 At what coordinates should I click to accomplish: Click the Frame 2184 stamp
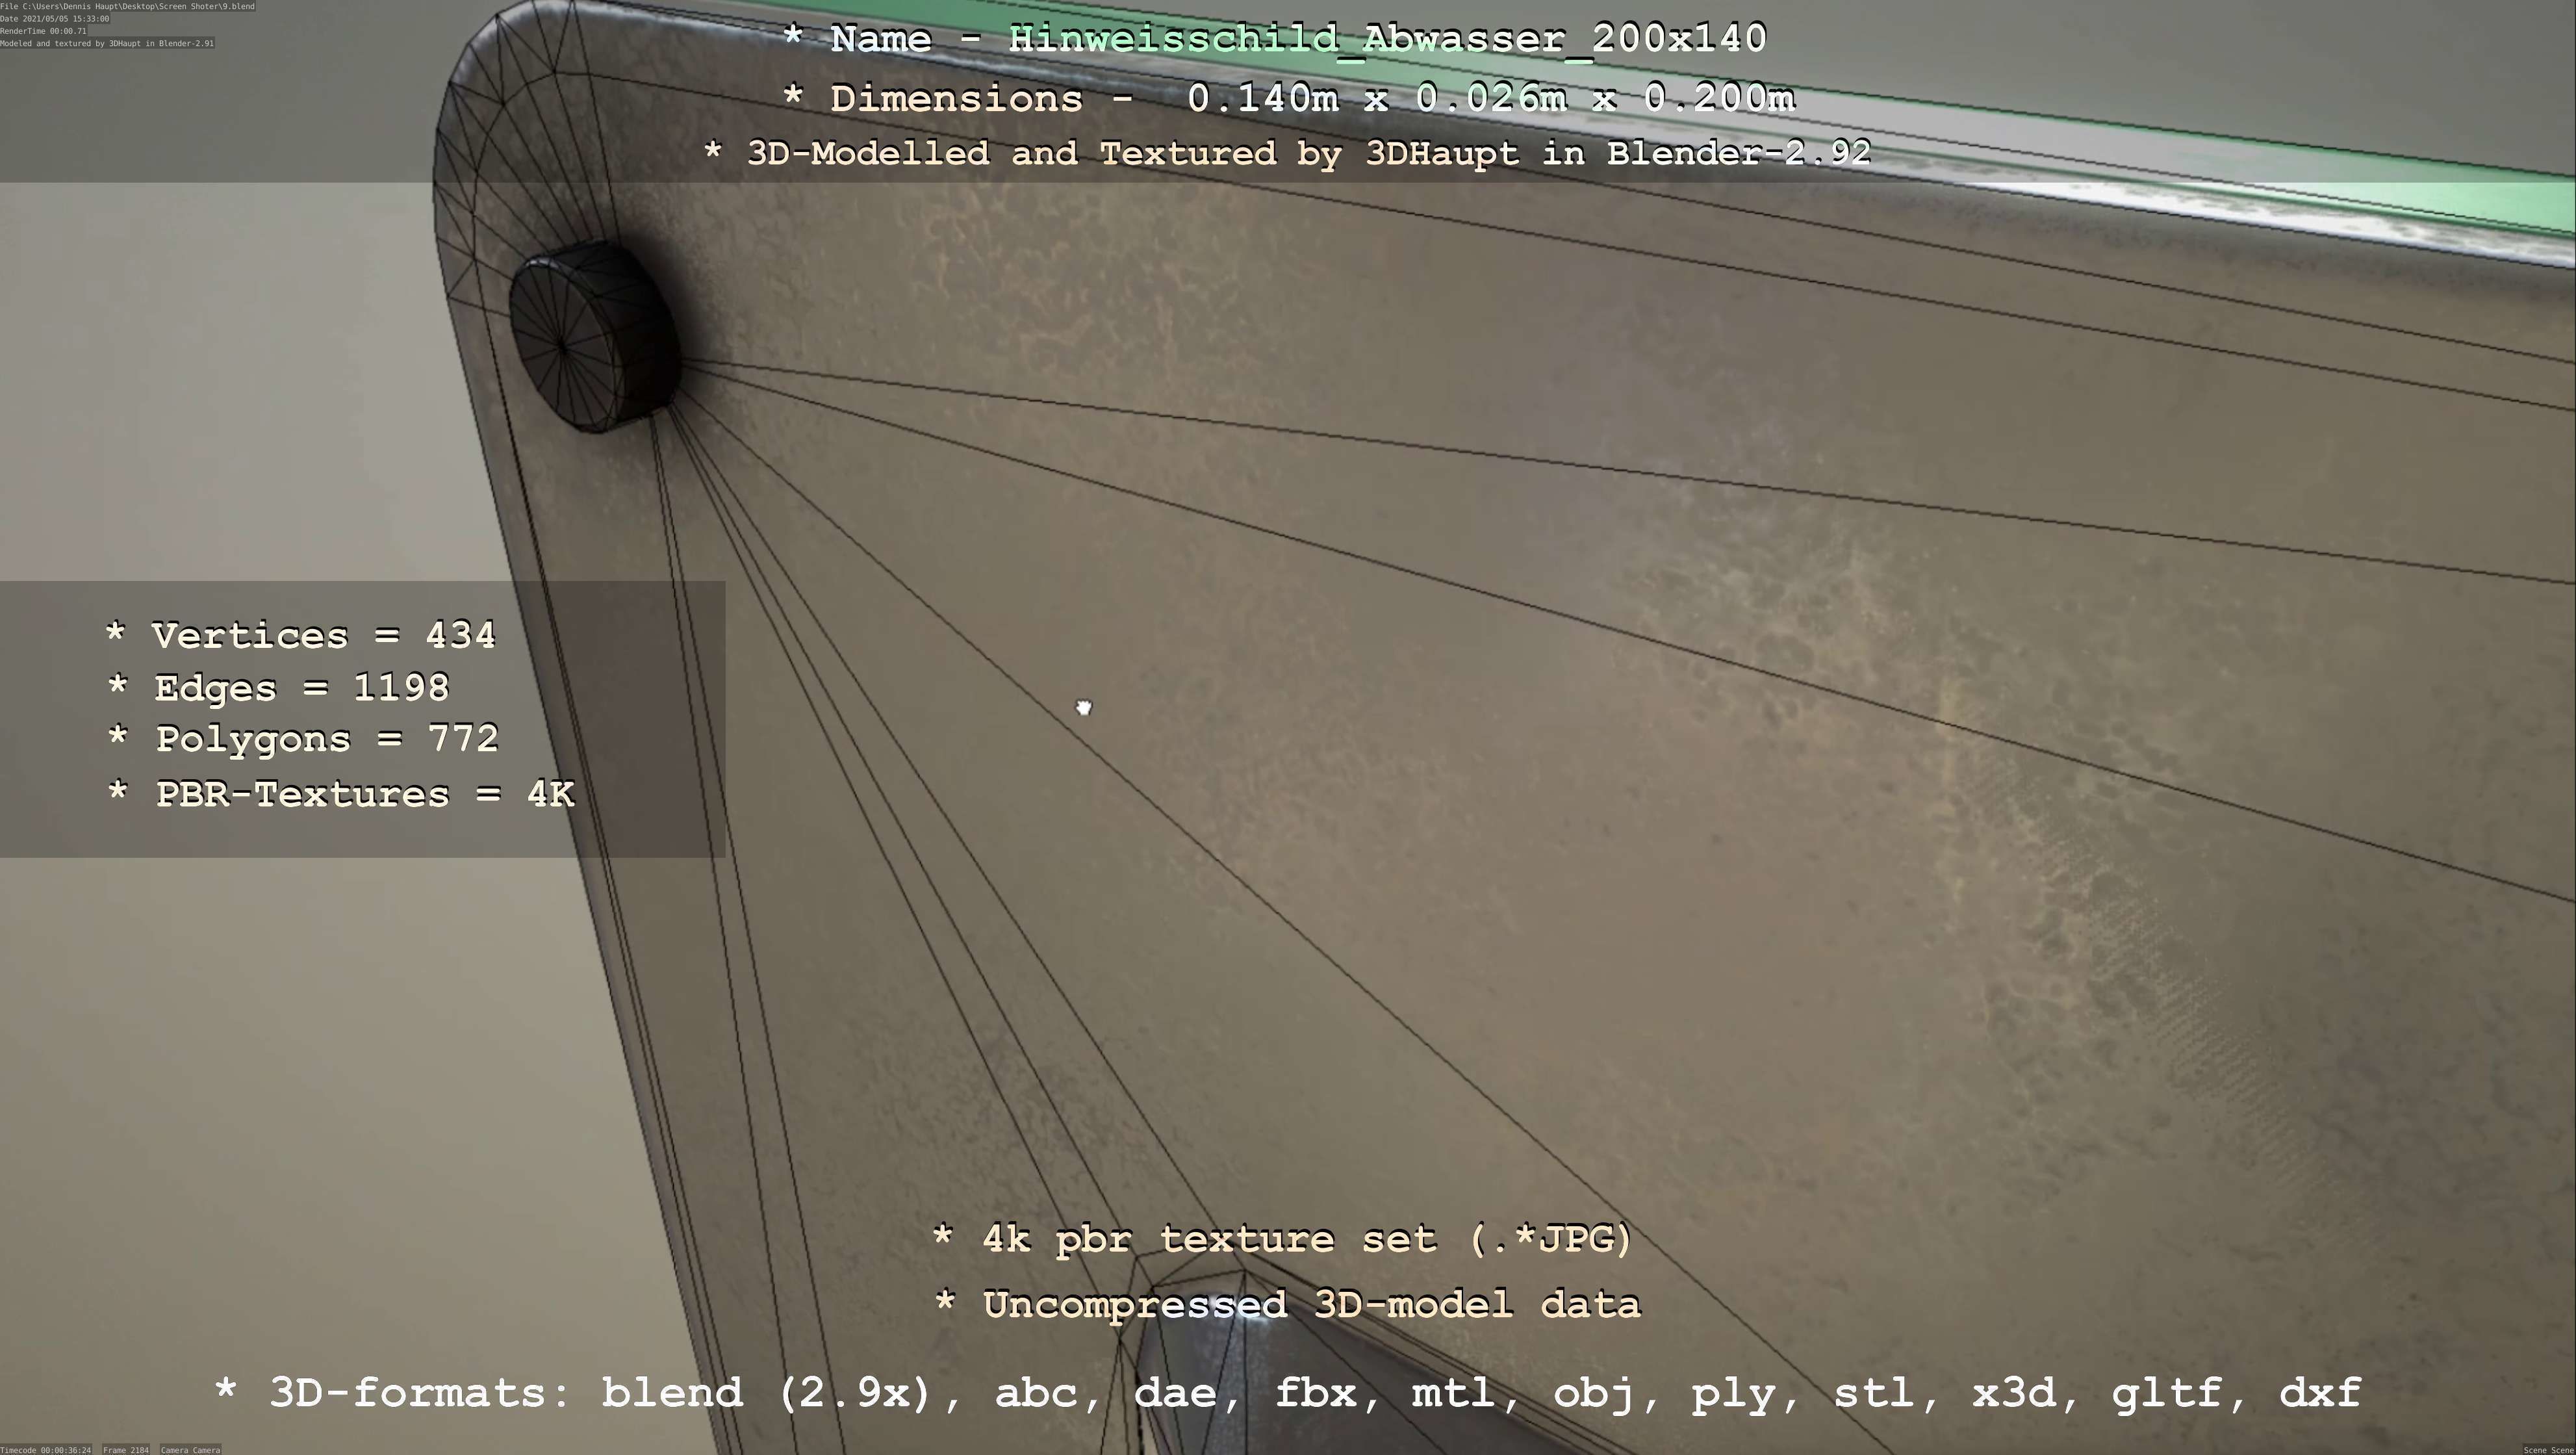pyautogui.click(x=126, y=1449)
